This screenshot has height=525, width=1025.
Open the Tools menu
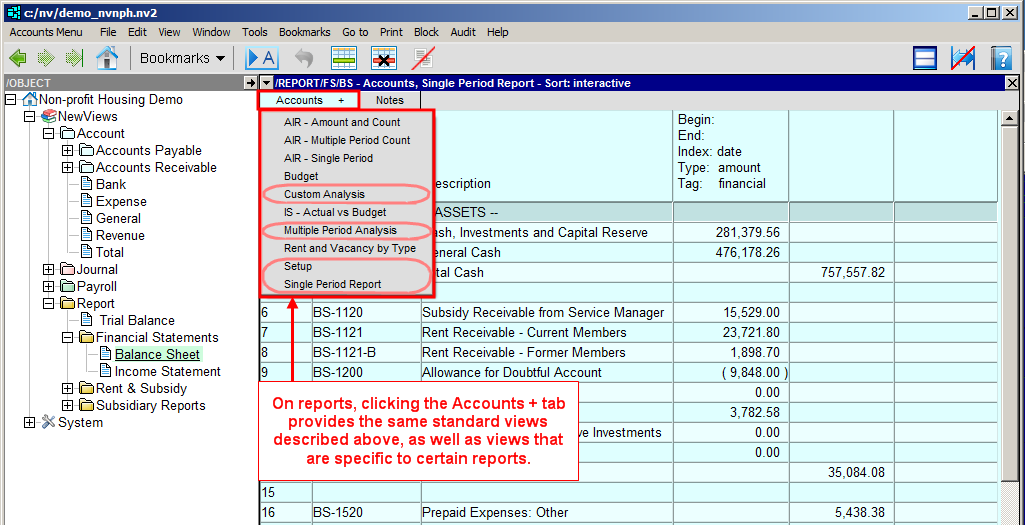pyautogui.click(x=255, y=32)
